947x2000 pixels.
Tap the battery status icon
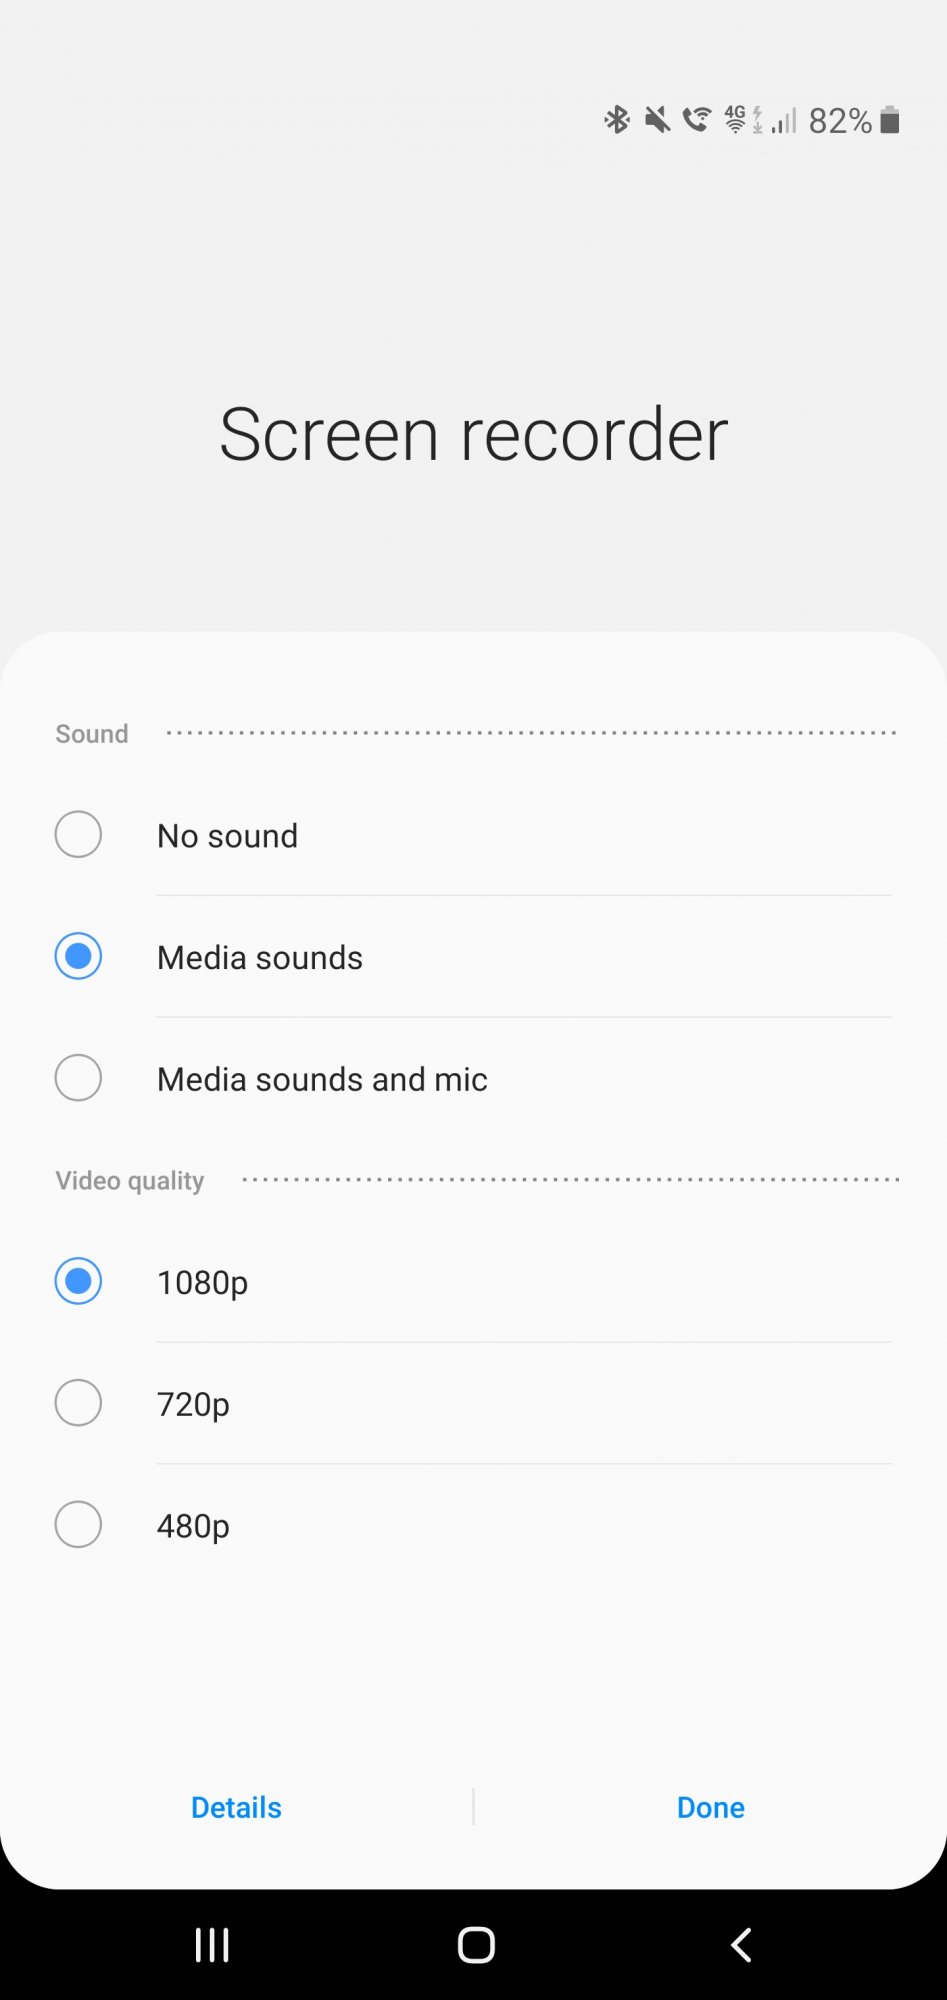(890, 121)
